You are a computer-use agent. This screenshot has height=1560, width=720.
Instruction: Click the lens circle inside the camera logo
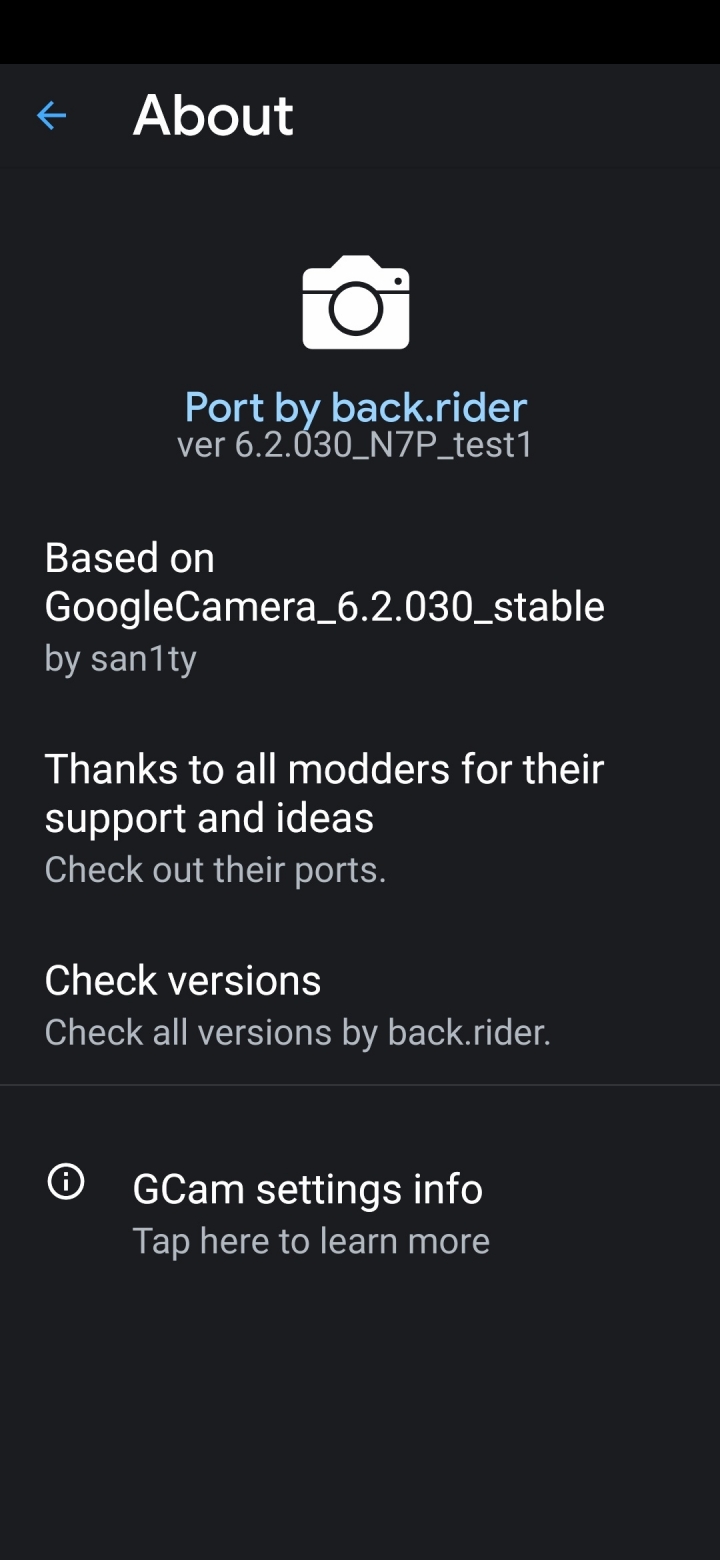coord(356,308)
